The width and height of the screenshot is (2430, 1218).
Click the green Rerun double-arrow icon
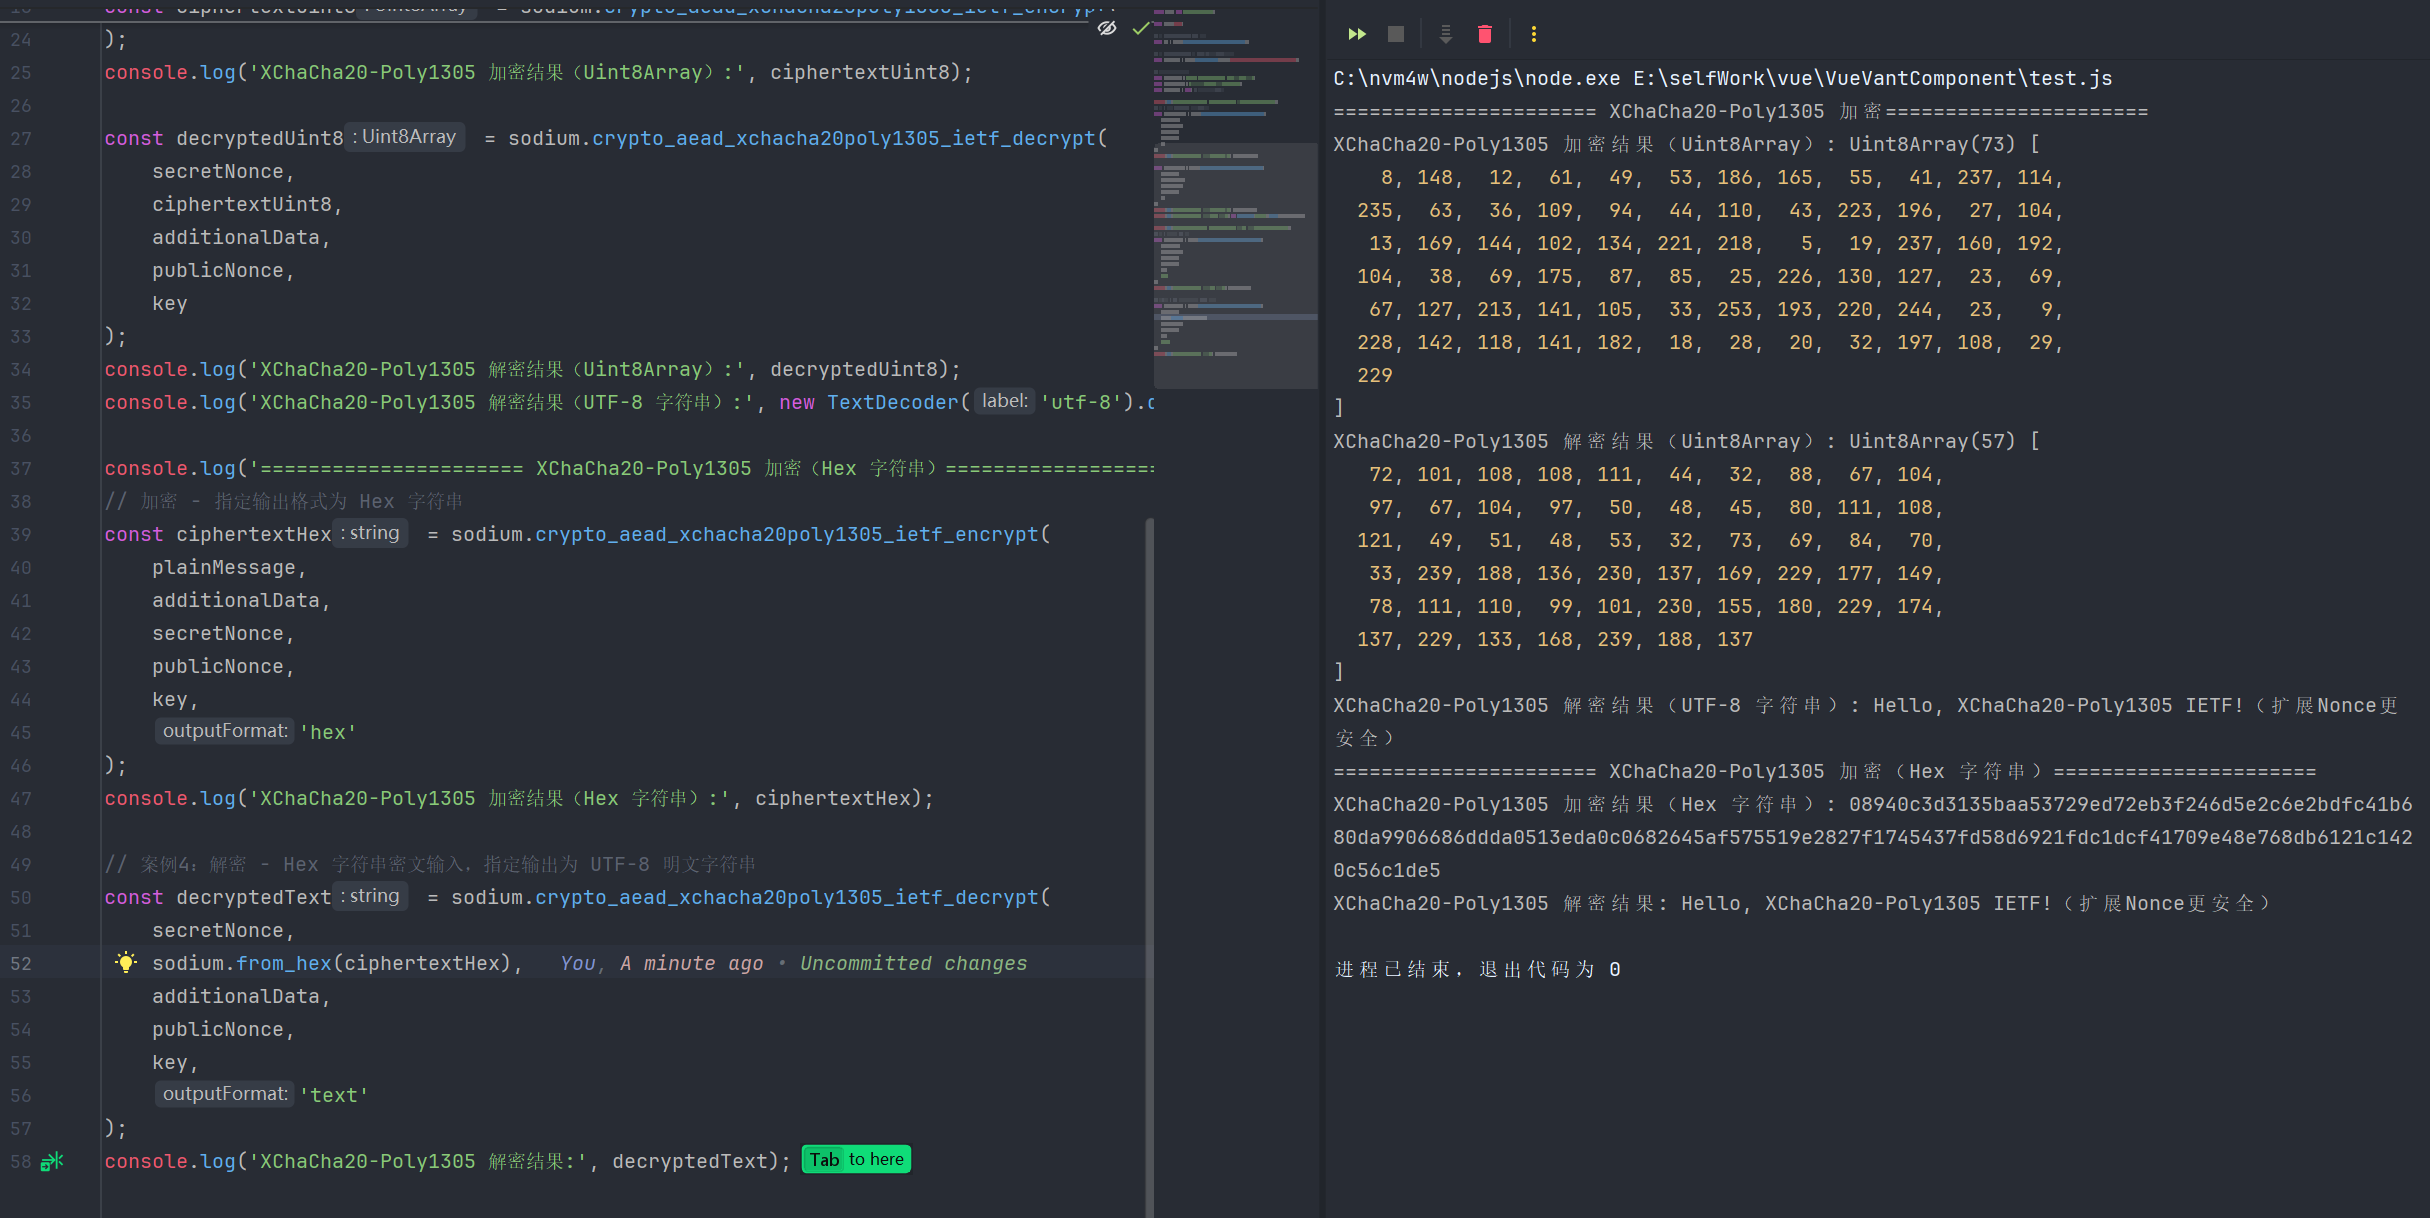[x=1356, y=34]
